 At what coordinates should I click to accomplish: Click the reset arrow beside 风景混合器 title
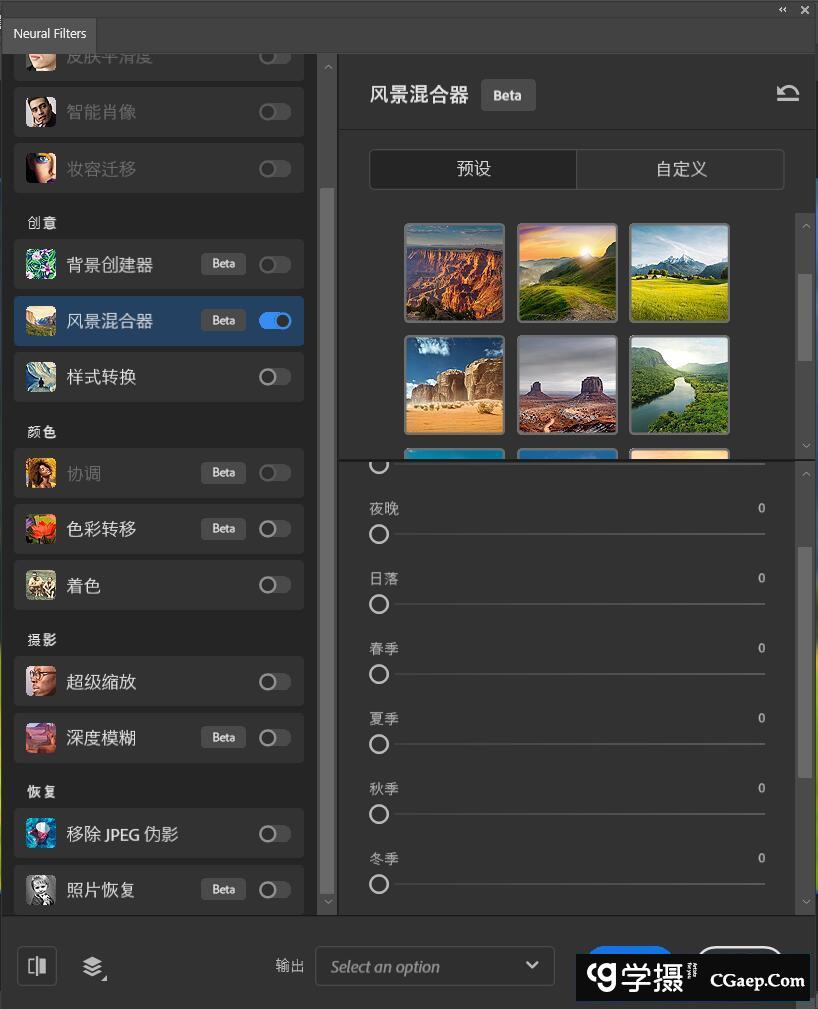click(x=788, y=92)
